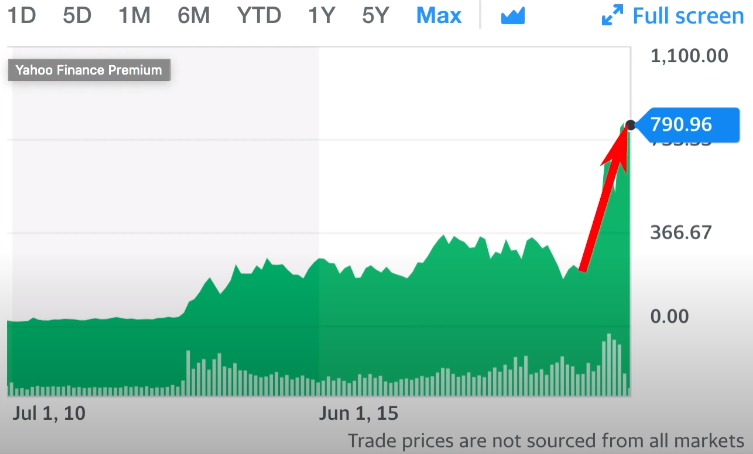Show year-to-date YTD chart
The width and height of the screenshot is (753, 454).
coord(259,15)
